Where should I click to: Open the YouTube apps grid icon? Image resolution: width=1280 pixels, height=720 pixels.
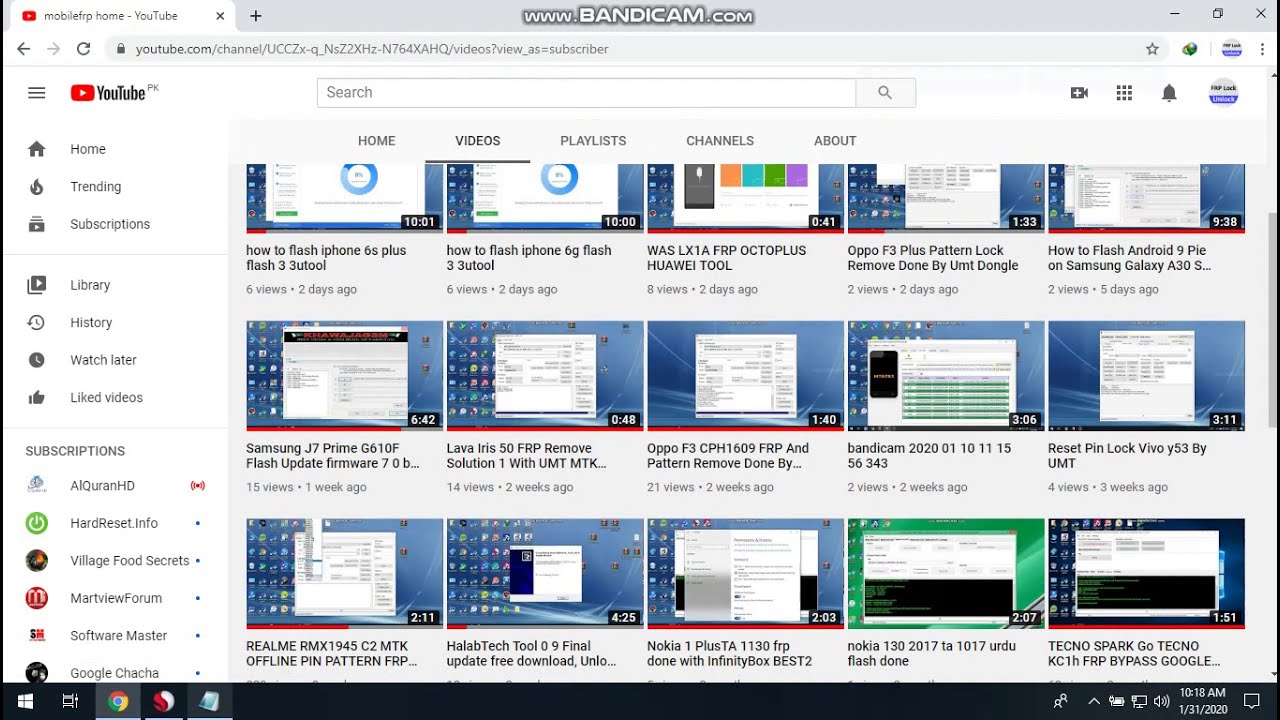[x=1124, y=93]
